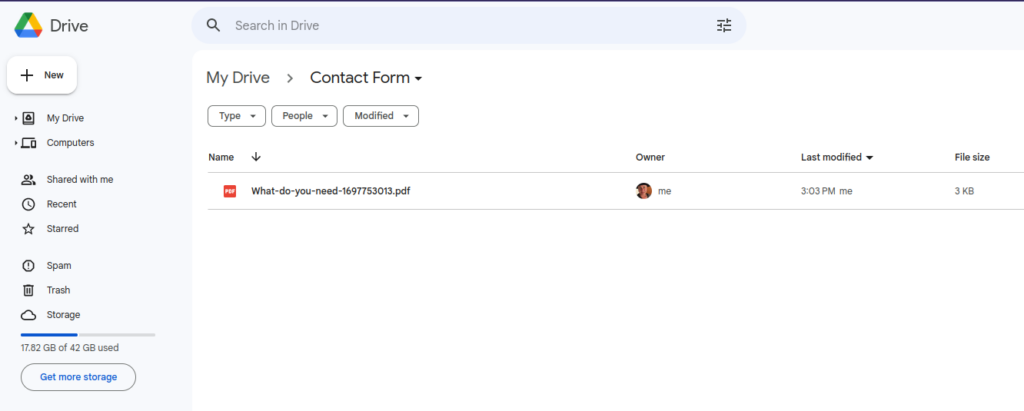Click the Starred star icon
The height and width of the screenshot is (411, 1024).
point(28,229)
